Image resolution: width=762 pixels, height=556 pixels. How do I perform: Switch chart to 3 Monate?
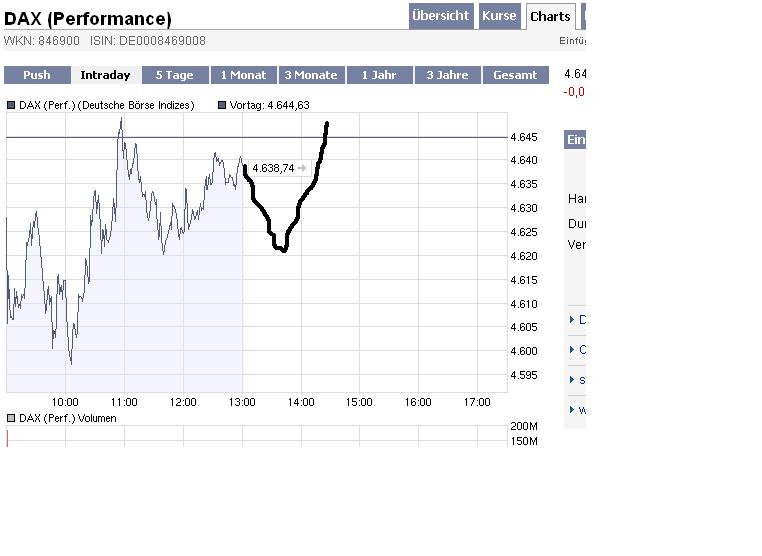pyautogui.click(x=311, y=75)
